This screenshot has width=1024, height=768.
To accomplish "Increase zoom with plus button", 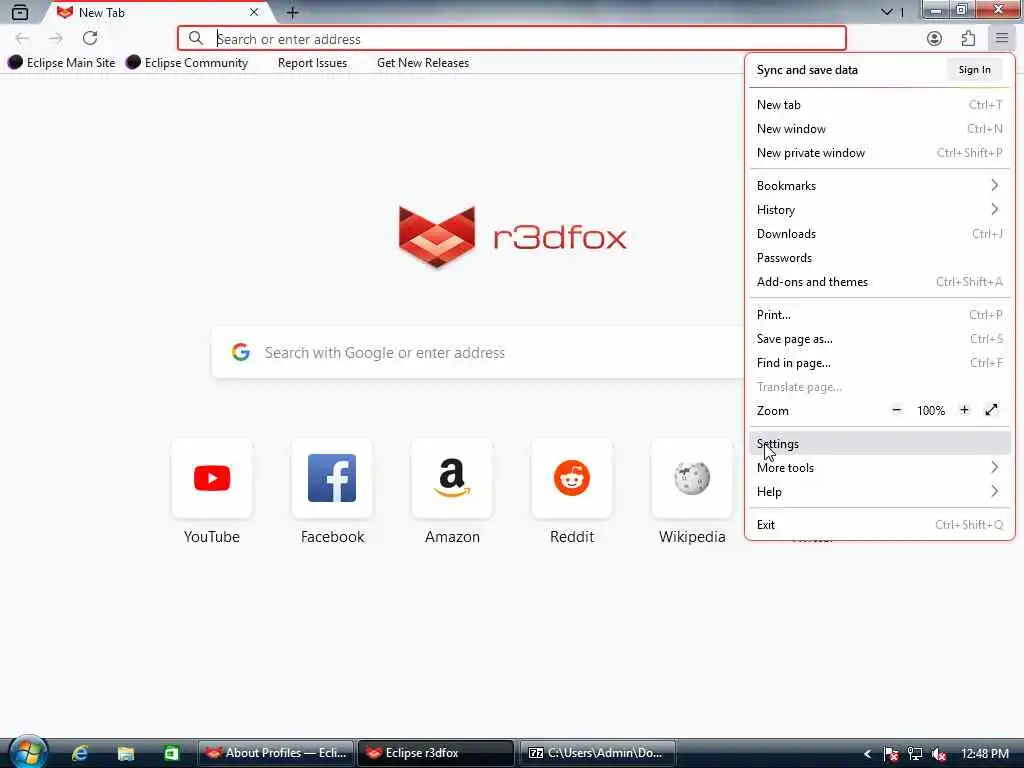I will click(965, 410).
